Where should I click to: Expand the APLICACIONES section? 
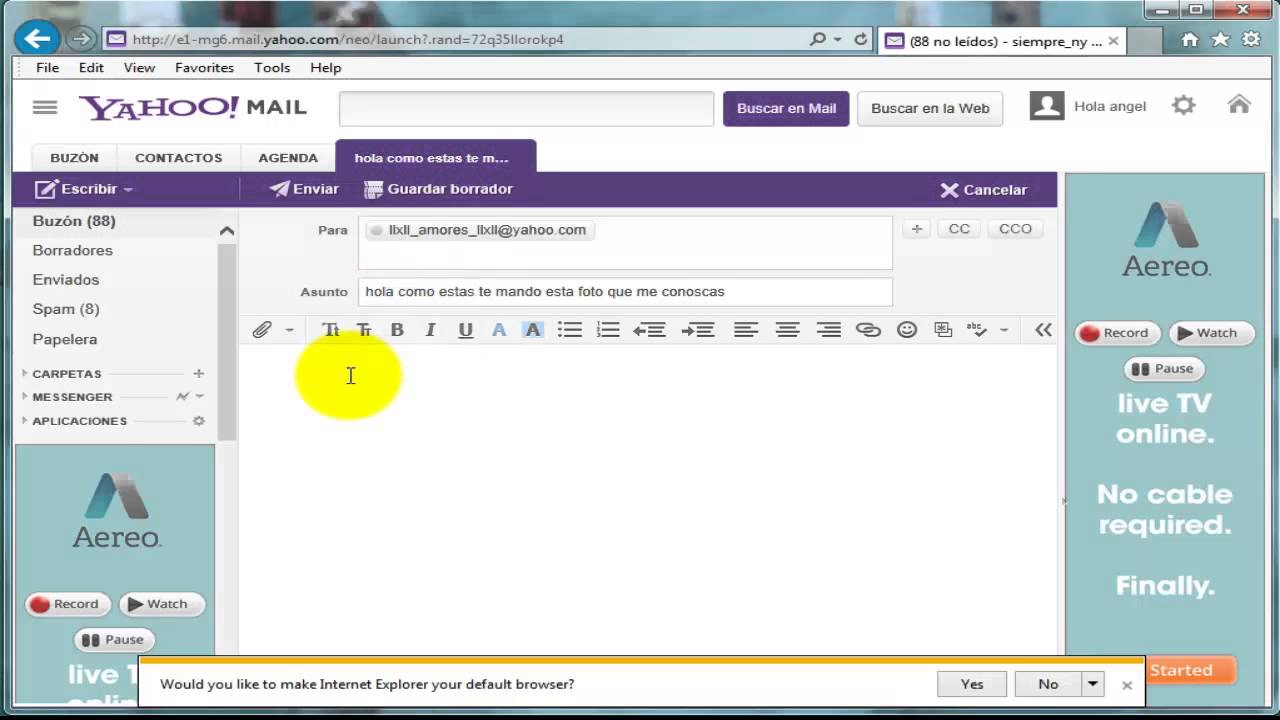tap(25, 421)
